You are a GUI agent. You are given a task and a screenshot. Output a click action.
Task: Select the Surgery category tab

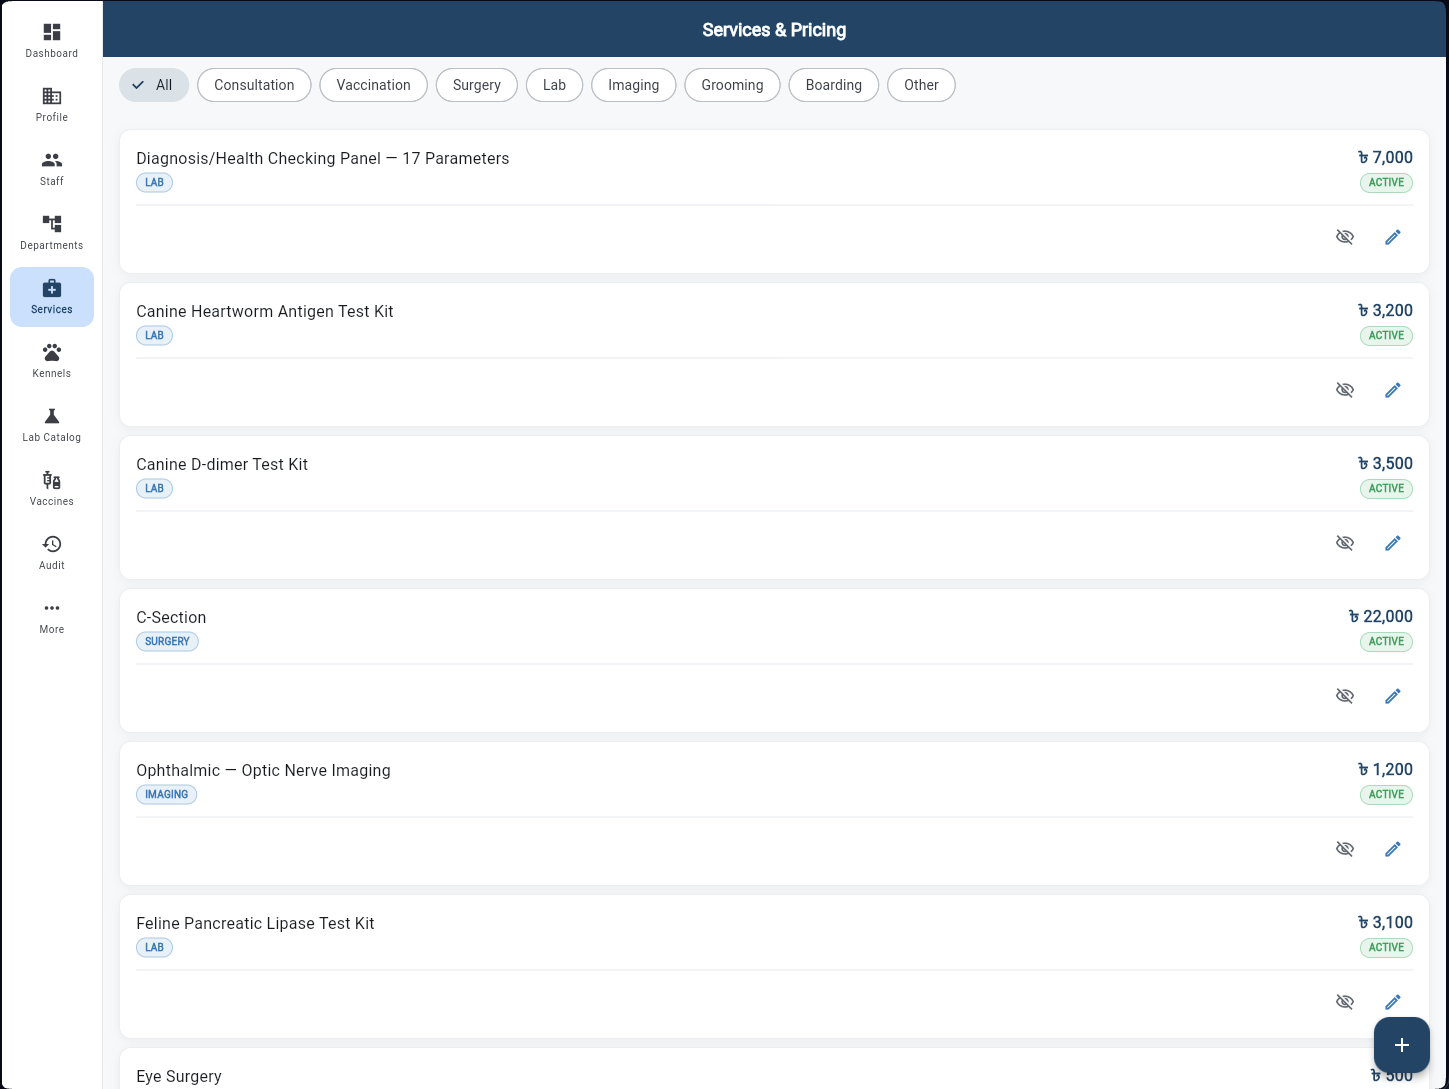click(477, 85)
